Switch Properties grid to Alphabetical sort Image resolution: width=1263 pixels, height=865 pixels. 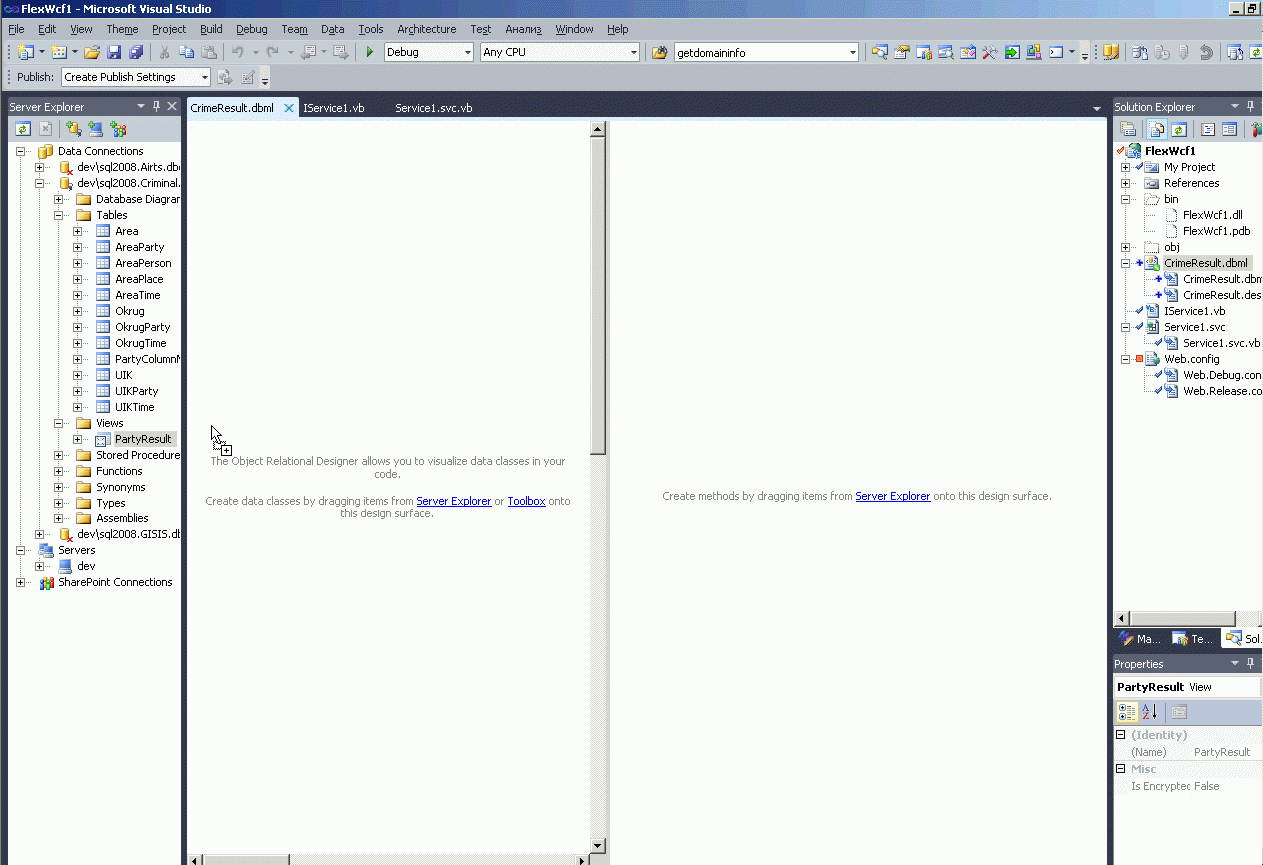pyautogui.click(x=1150, y=712)
